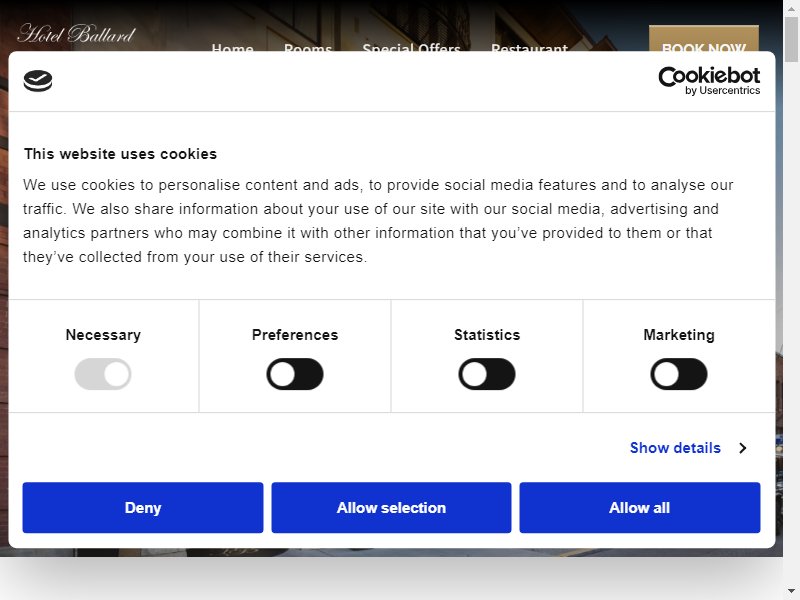Turn on the Marketing cookie switch
The image size is (800, 600).
pyautogui.click(x=679, y=374)
